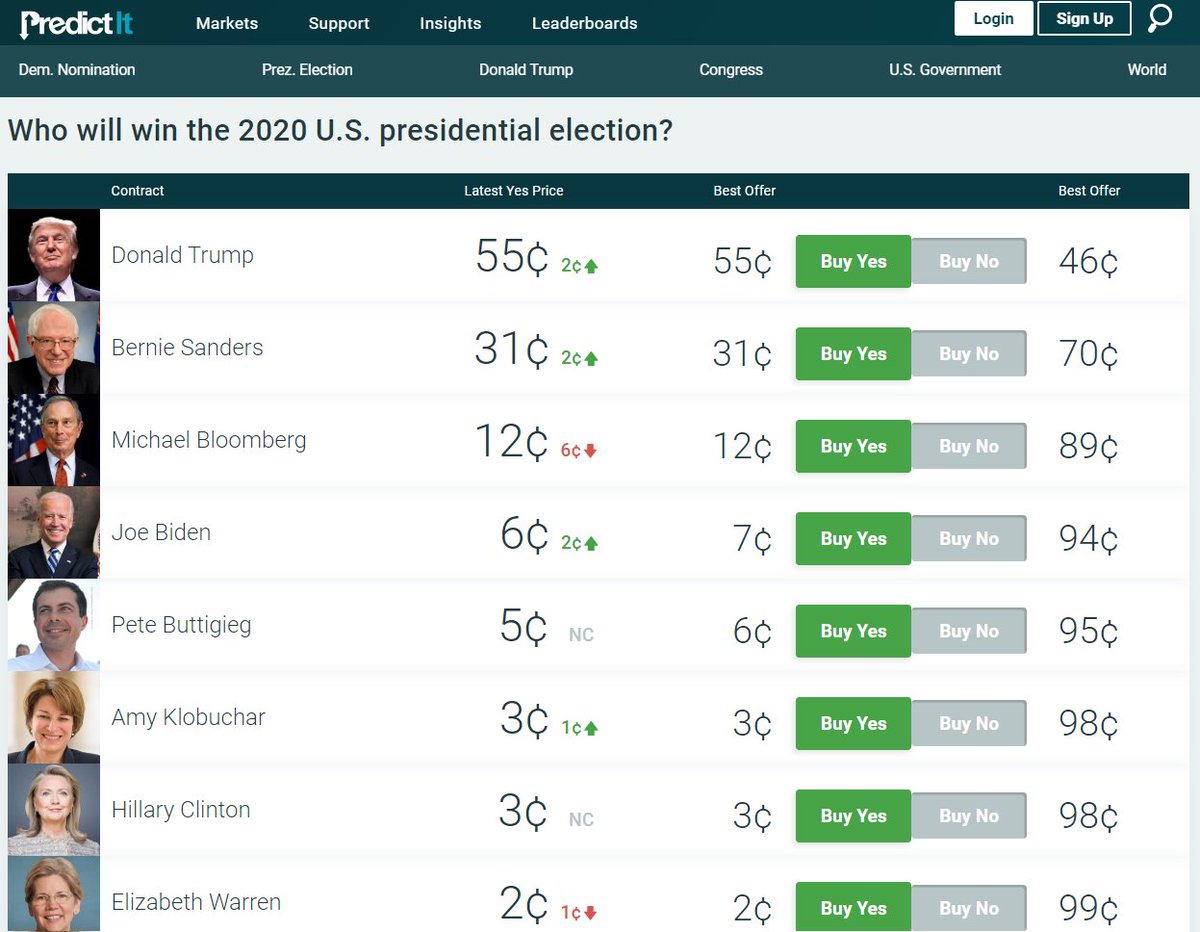Buy Yes on Elizabeth Warren
Image resolution: width=1200 pixels, height=932 pixels.
[x=853, y=908]
